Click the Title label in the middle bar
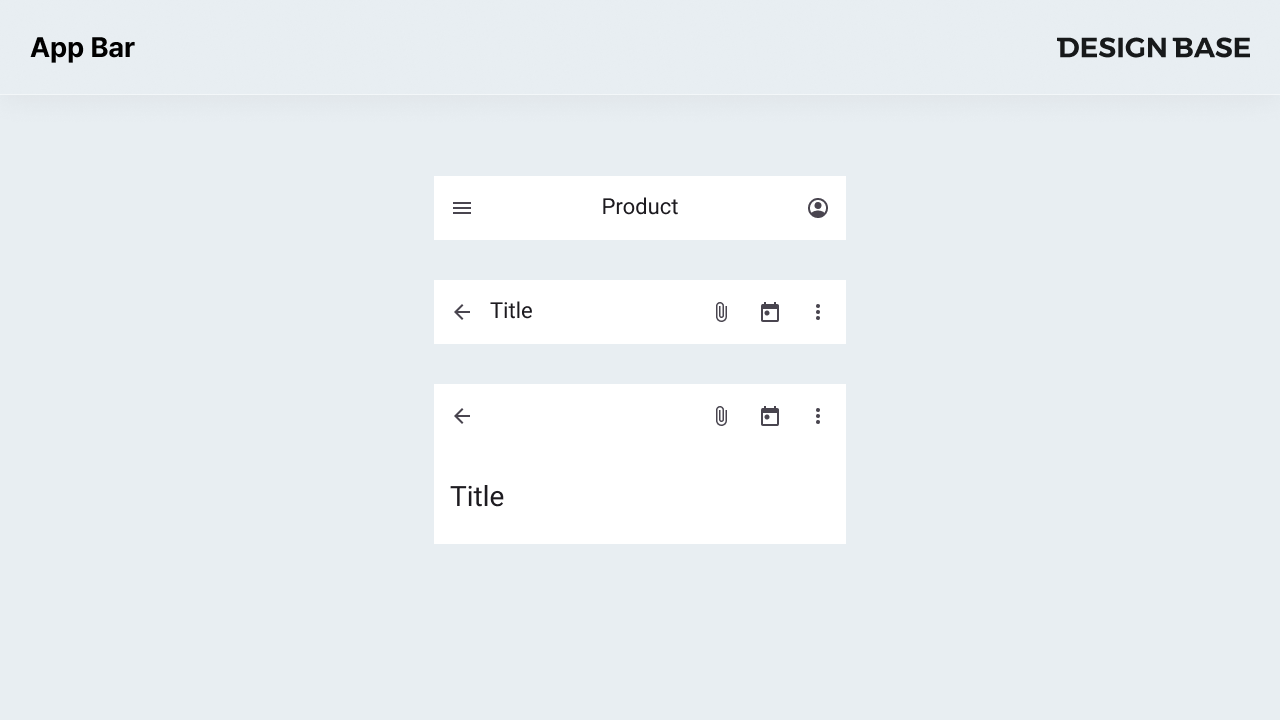Viewport: 1280px width, 720px height. point(511,311)
